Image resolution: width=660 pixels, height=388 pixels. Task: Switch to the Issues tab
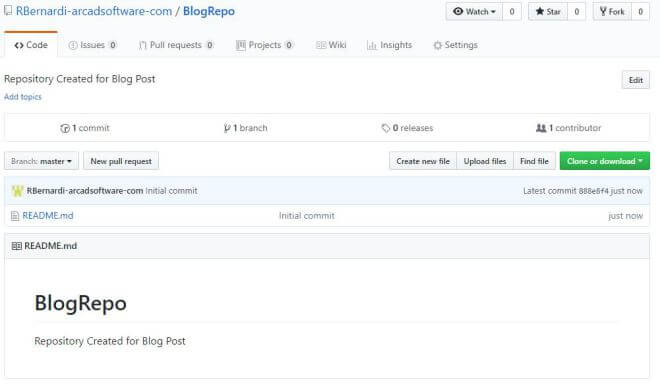[x=92, y=45]
